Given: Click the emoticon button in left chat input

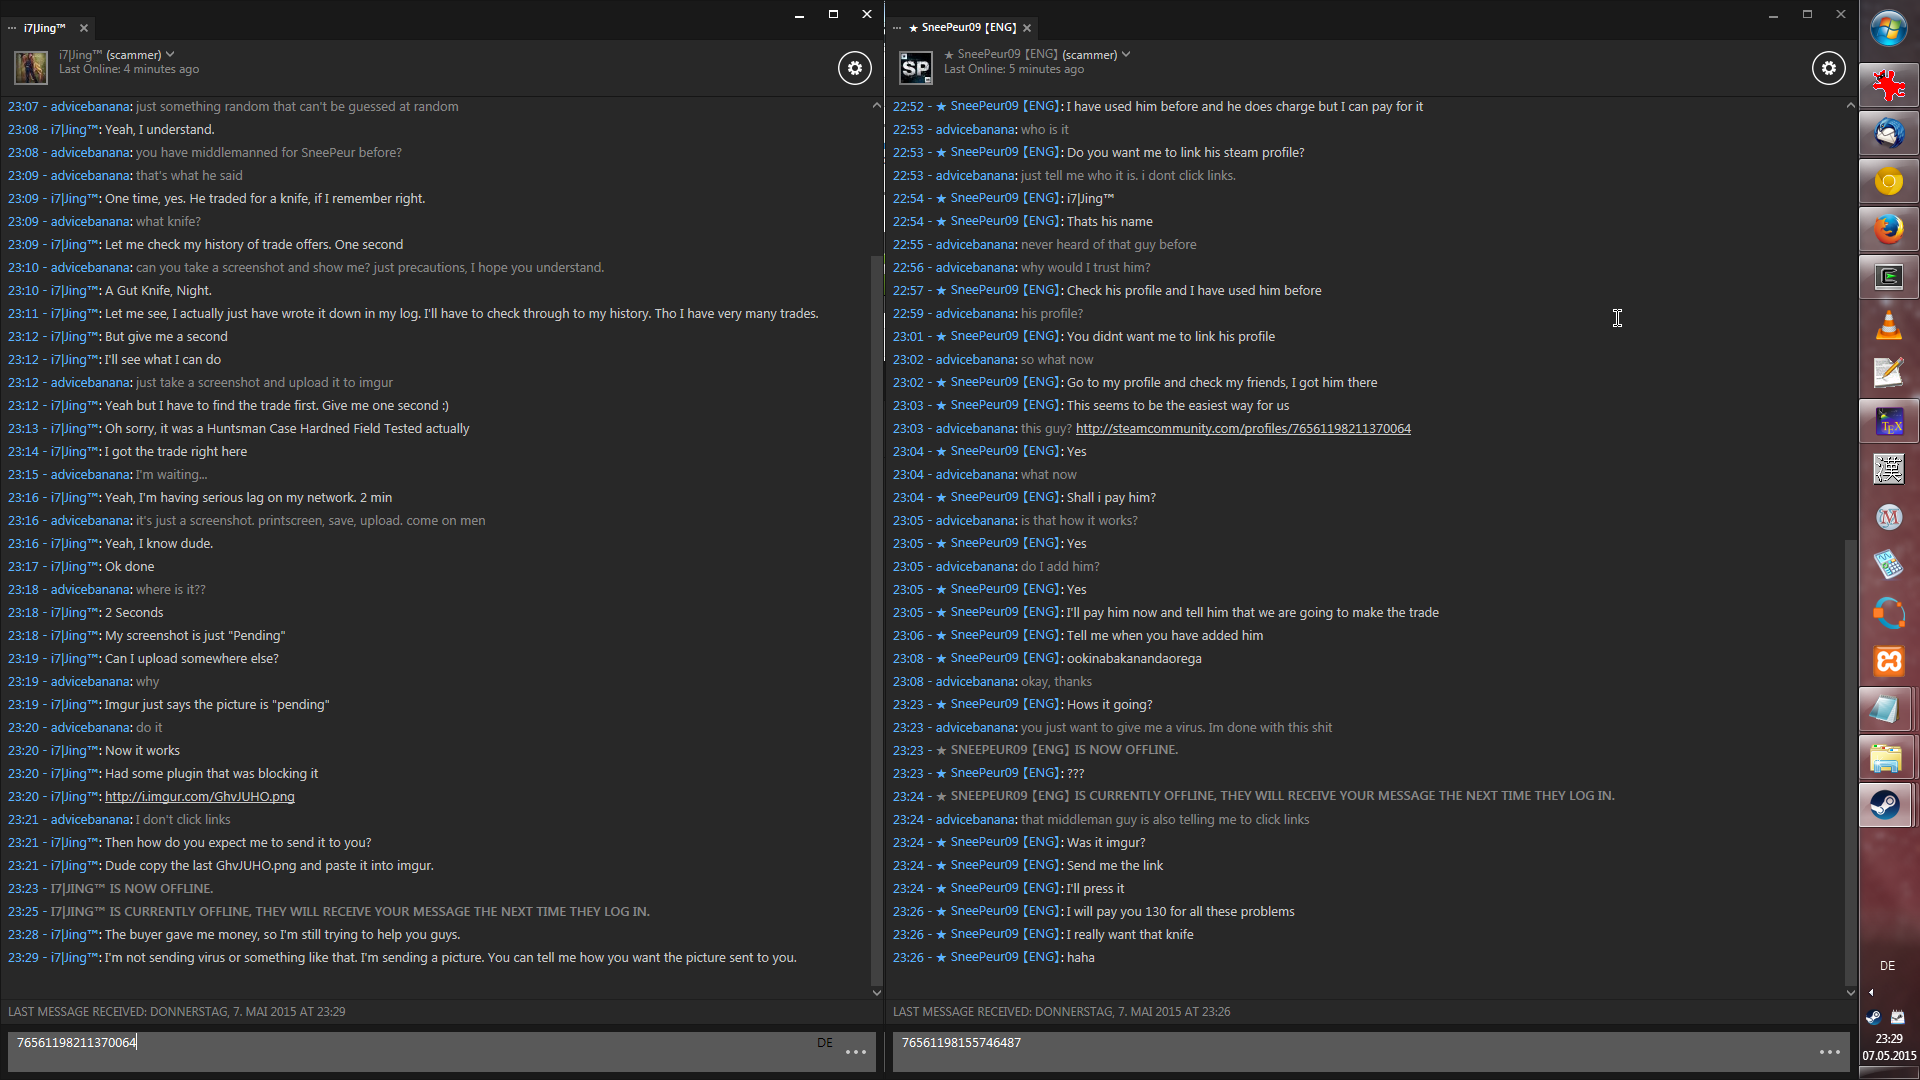Looking at the screenshot, I should tap(856, 1052).
